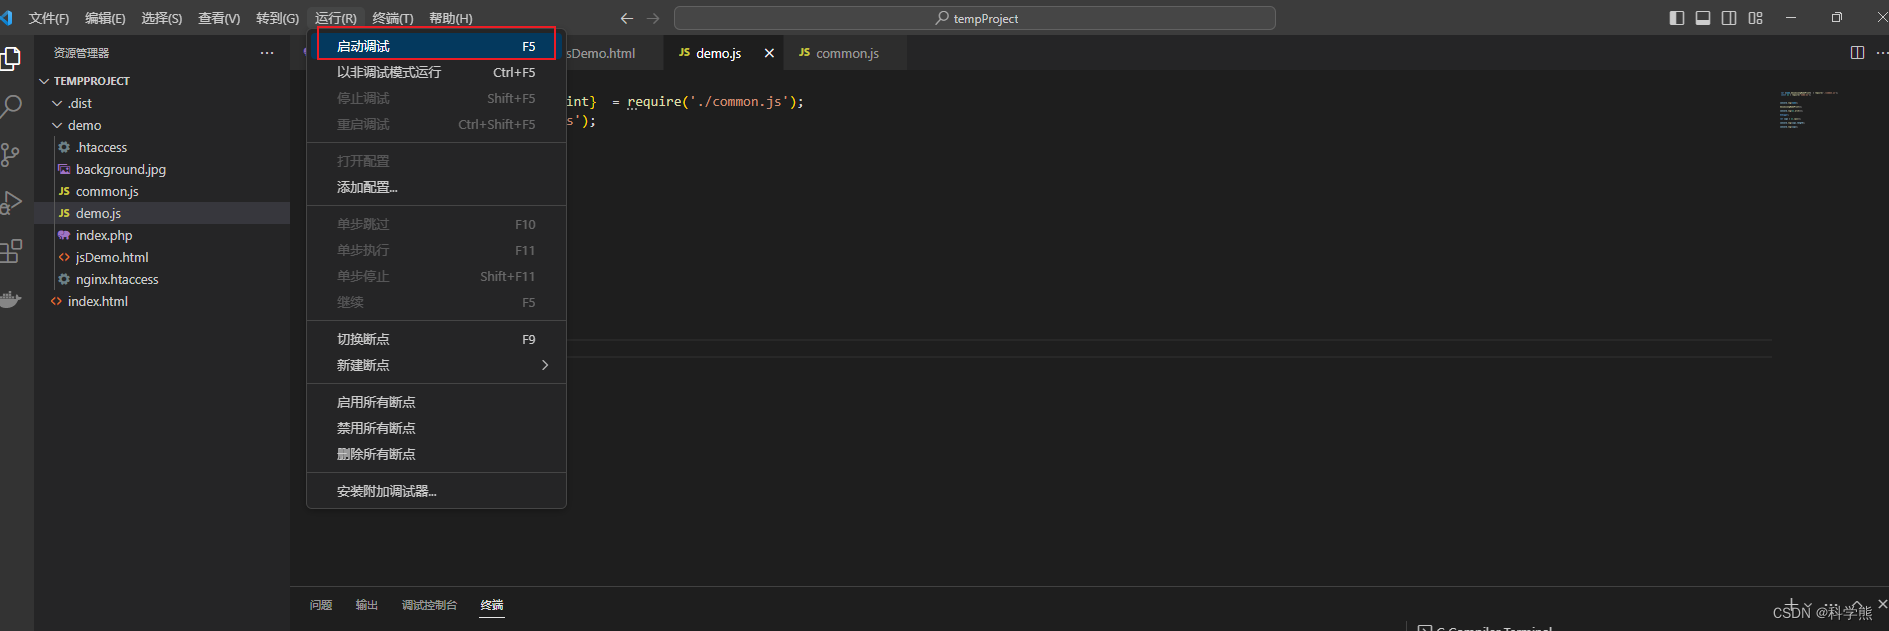Open the Search view in activity bar
This screenshot has width=1889, height=631.
pos(11,107)
